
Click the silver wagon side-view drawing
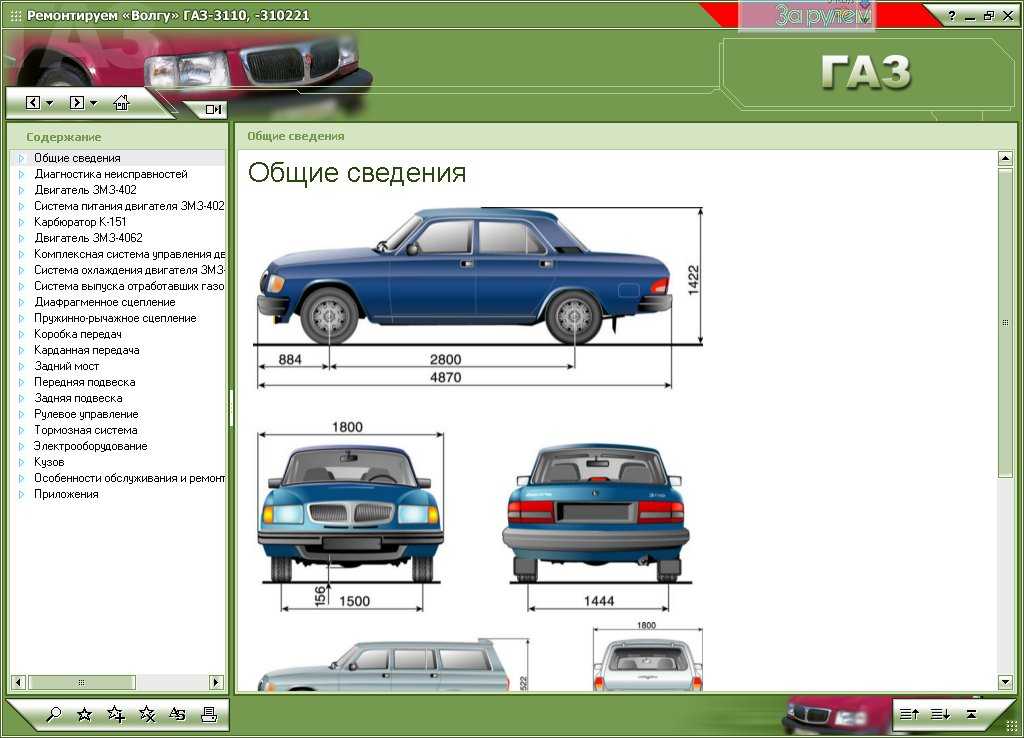click(x=383, y=665)
